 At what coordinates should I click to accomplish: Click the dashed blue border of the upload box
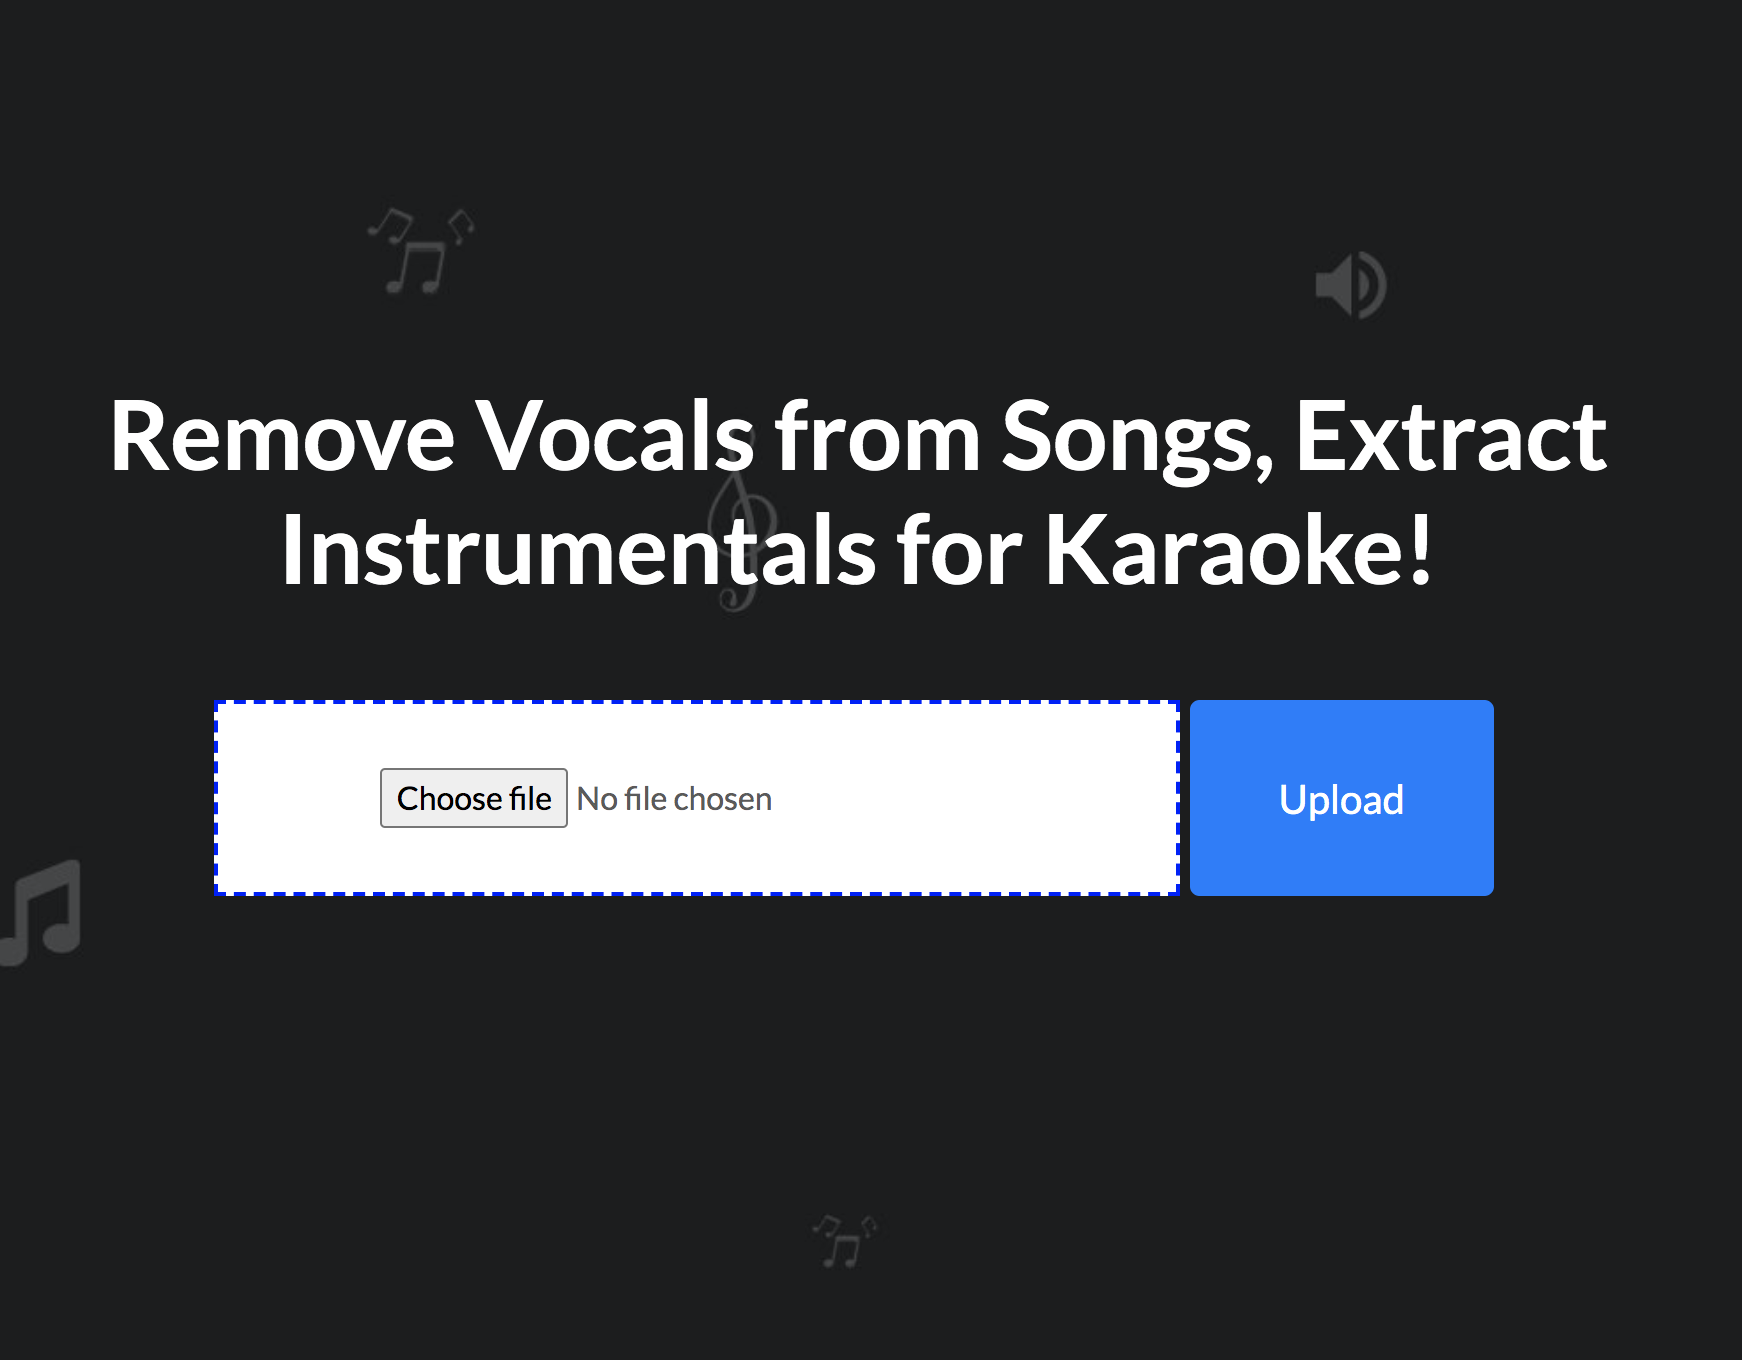698,703
